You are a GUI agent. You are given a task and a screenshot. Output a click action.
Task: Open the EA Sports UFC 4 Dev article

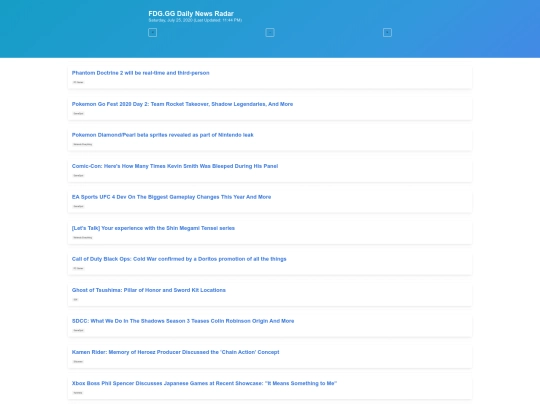click(171, 197)
